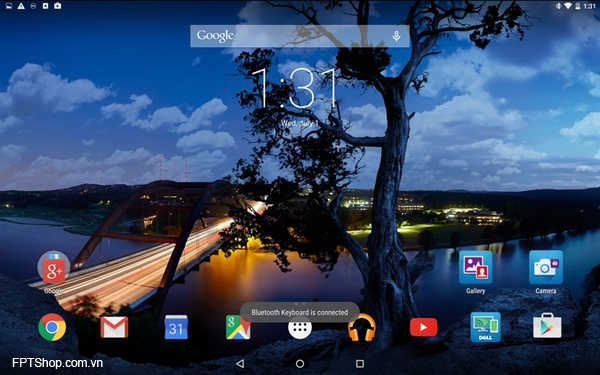Open the app drawer button
The height and width of the screenshot is (375, 600).
point(300,329)
